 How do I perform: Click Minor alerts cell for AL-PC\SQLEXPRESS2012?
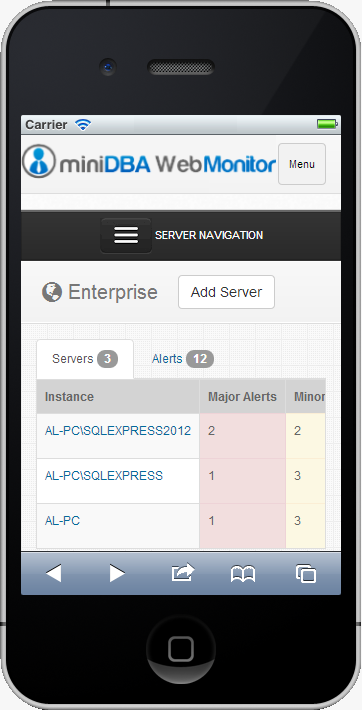306,436
